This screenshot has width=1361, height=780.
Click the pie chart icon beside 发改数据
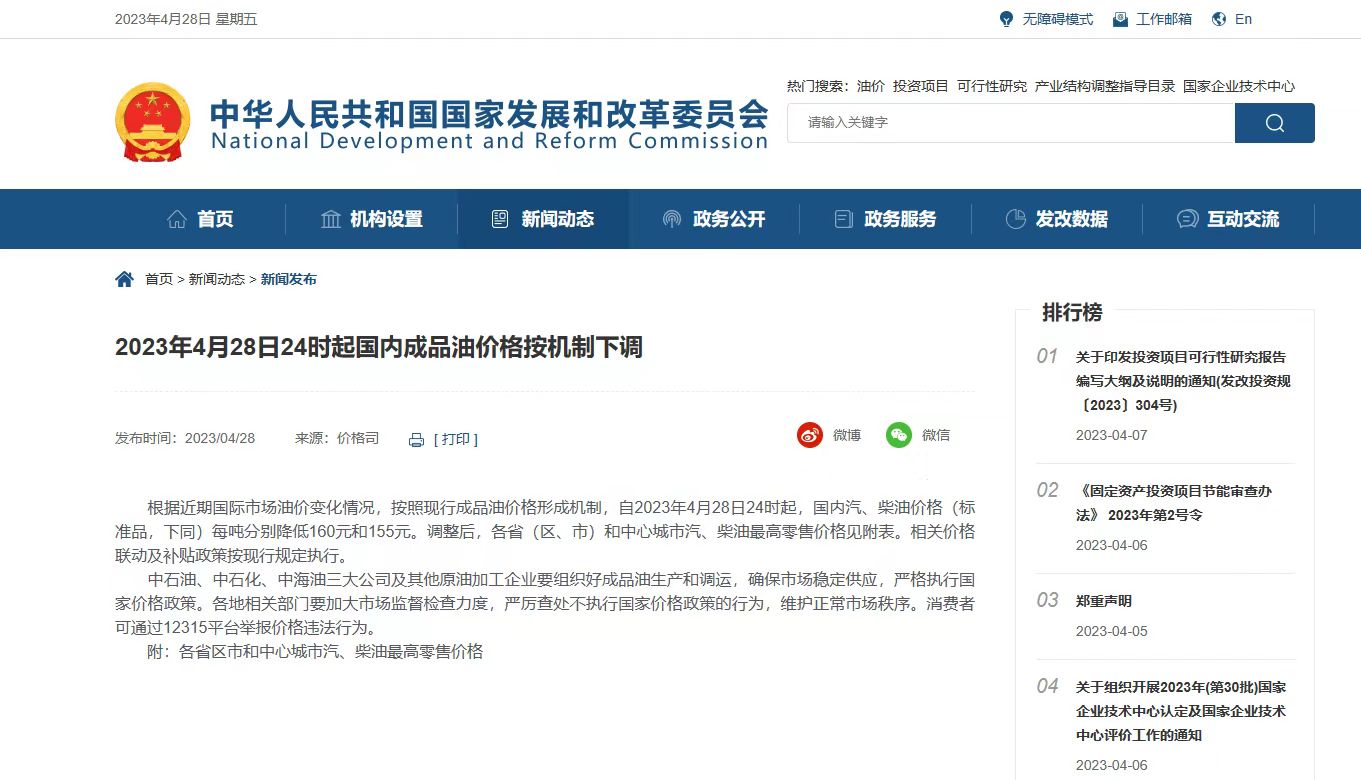click(1016, 219)
